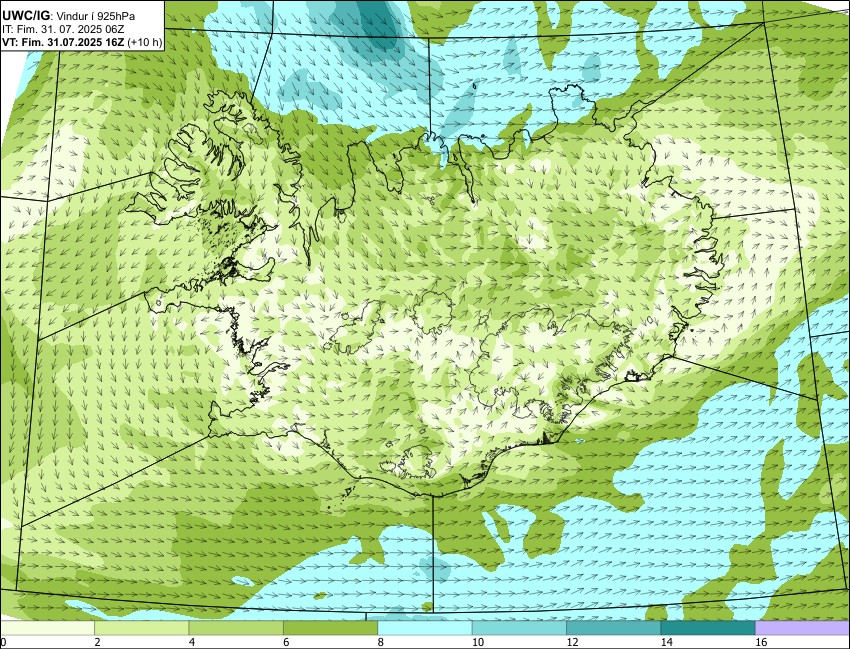This screenshot has height=649, width=850.
Task: Click the initial time "IT: Fim. 31. 07. 2025 06Z"
Action: 63,30
